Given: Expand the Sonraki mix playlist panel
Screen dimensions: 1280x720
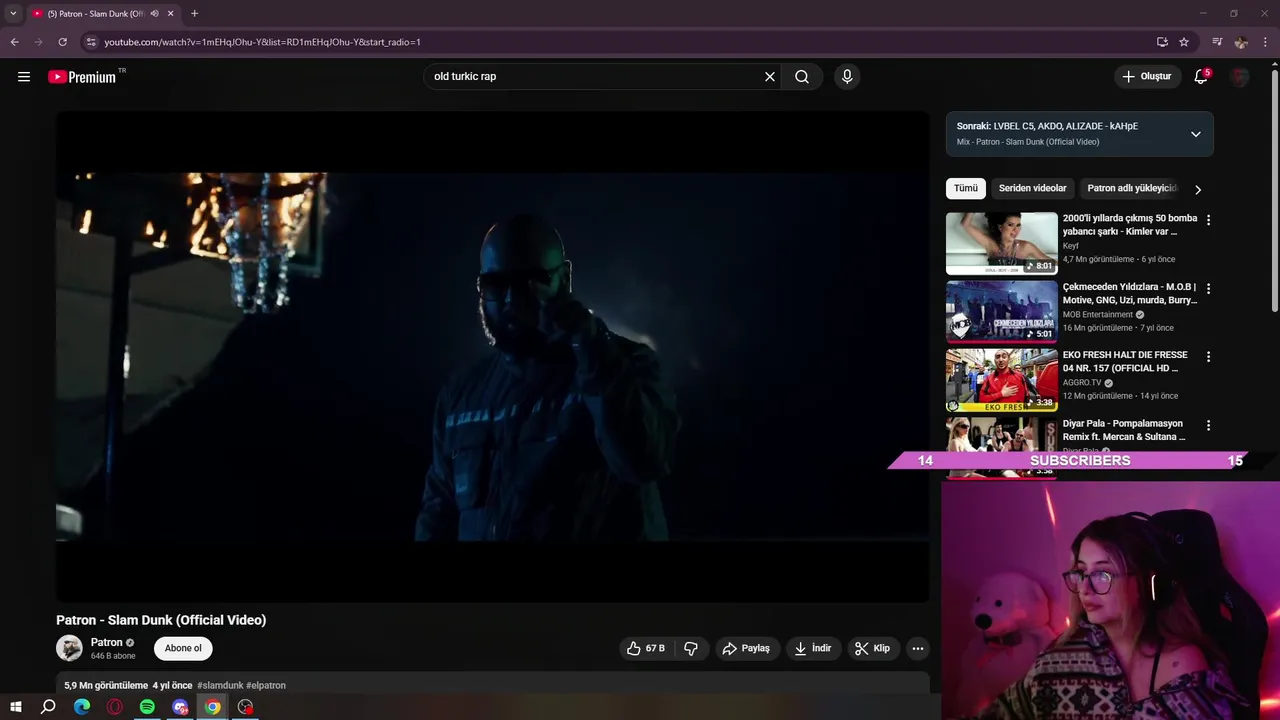Looking at the screenshot, I should (x=1195, y=134).
